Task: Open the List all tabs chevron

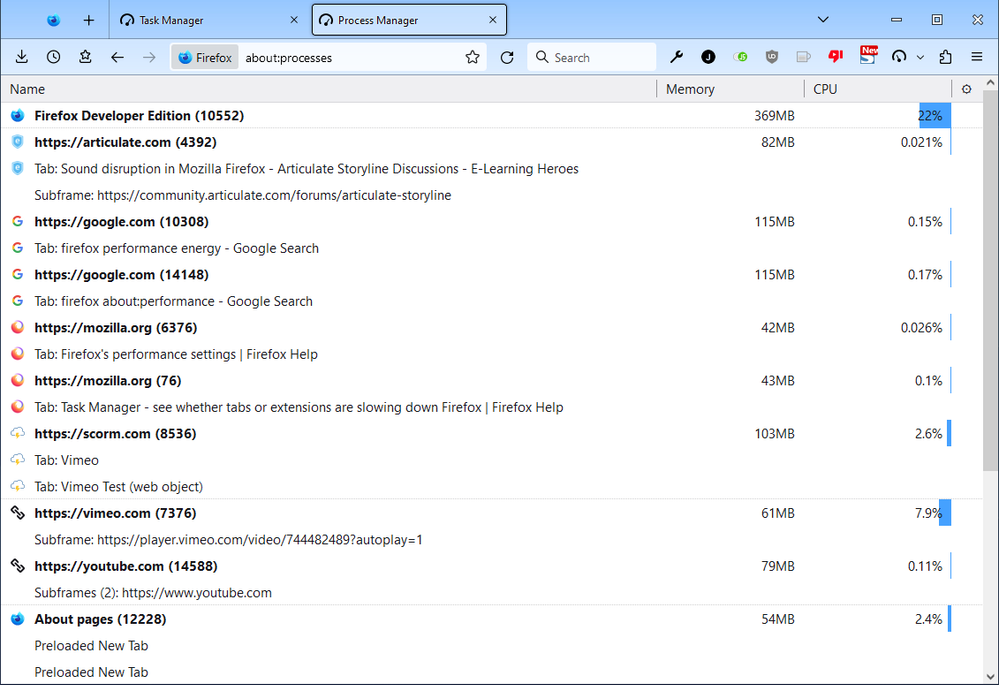Action: tap(823, 20)
